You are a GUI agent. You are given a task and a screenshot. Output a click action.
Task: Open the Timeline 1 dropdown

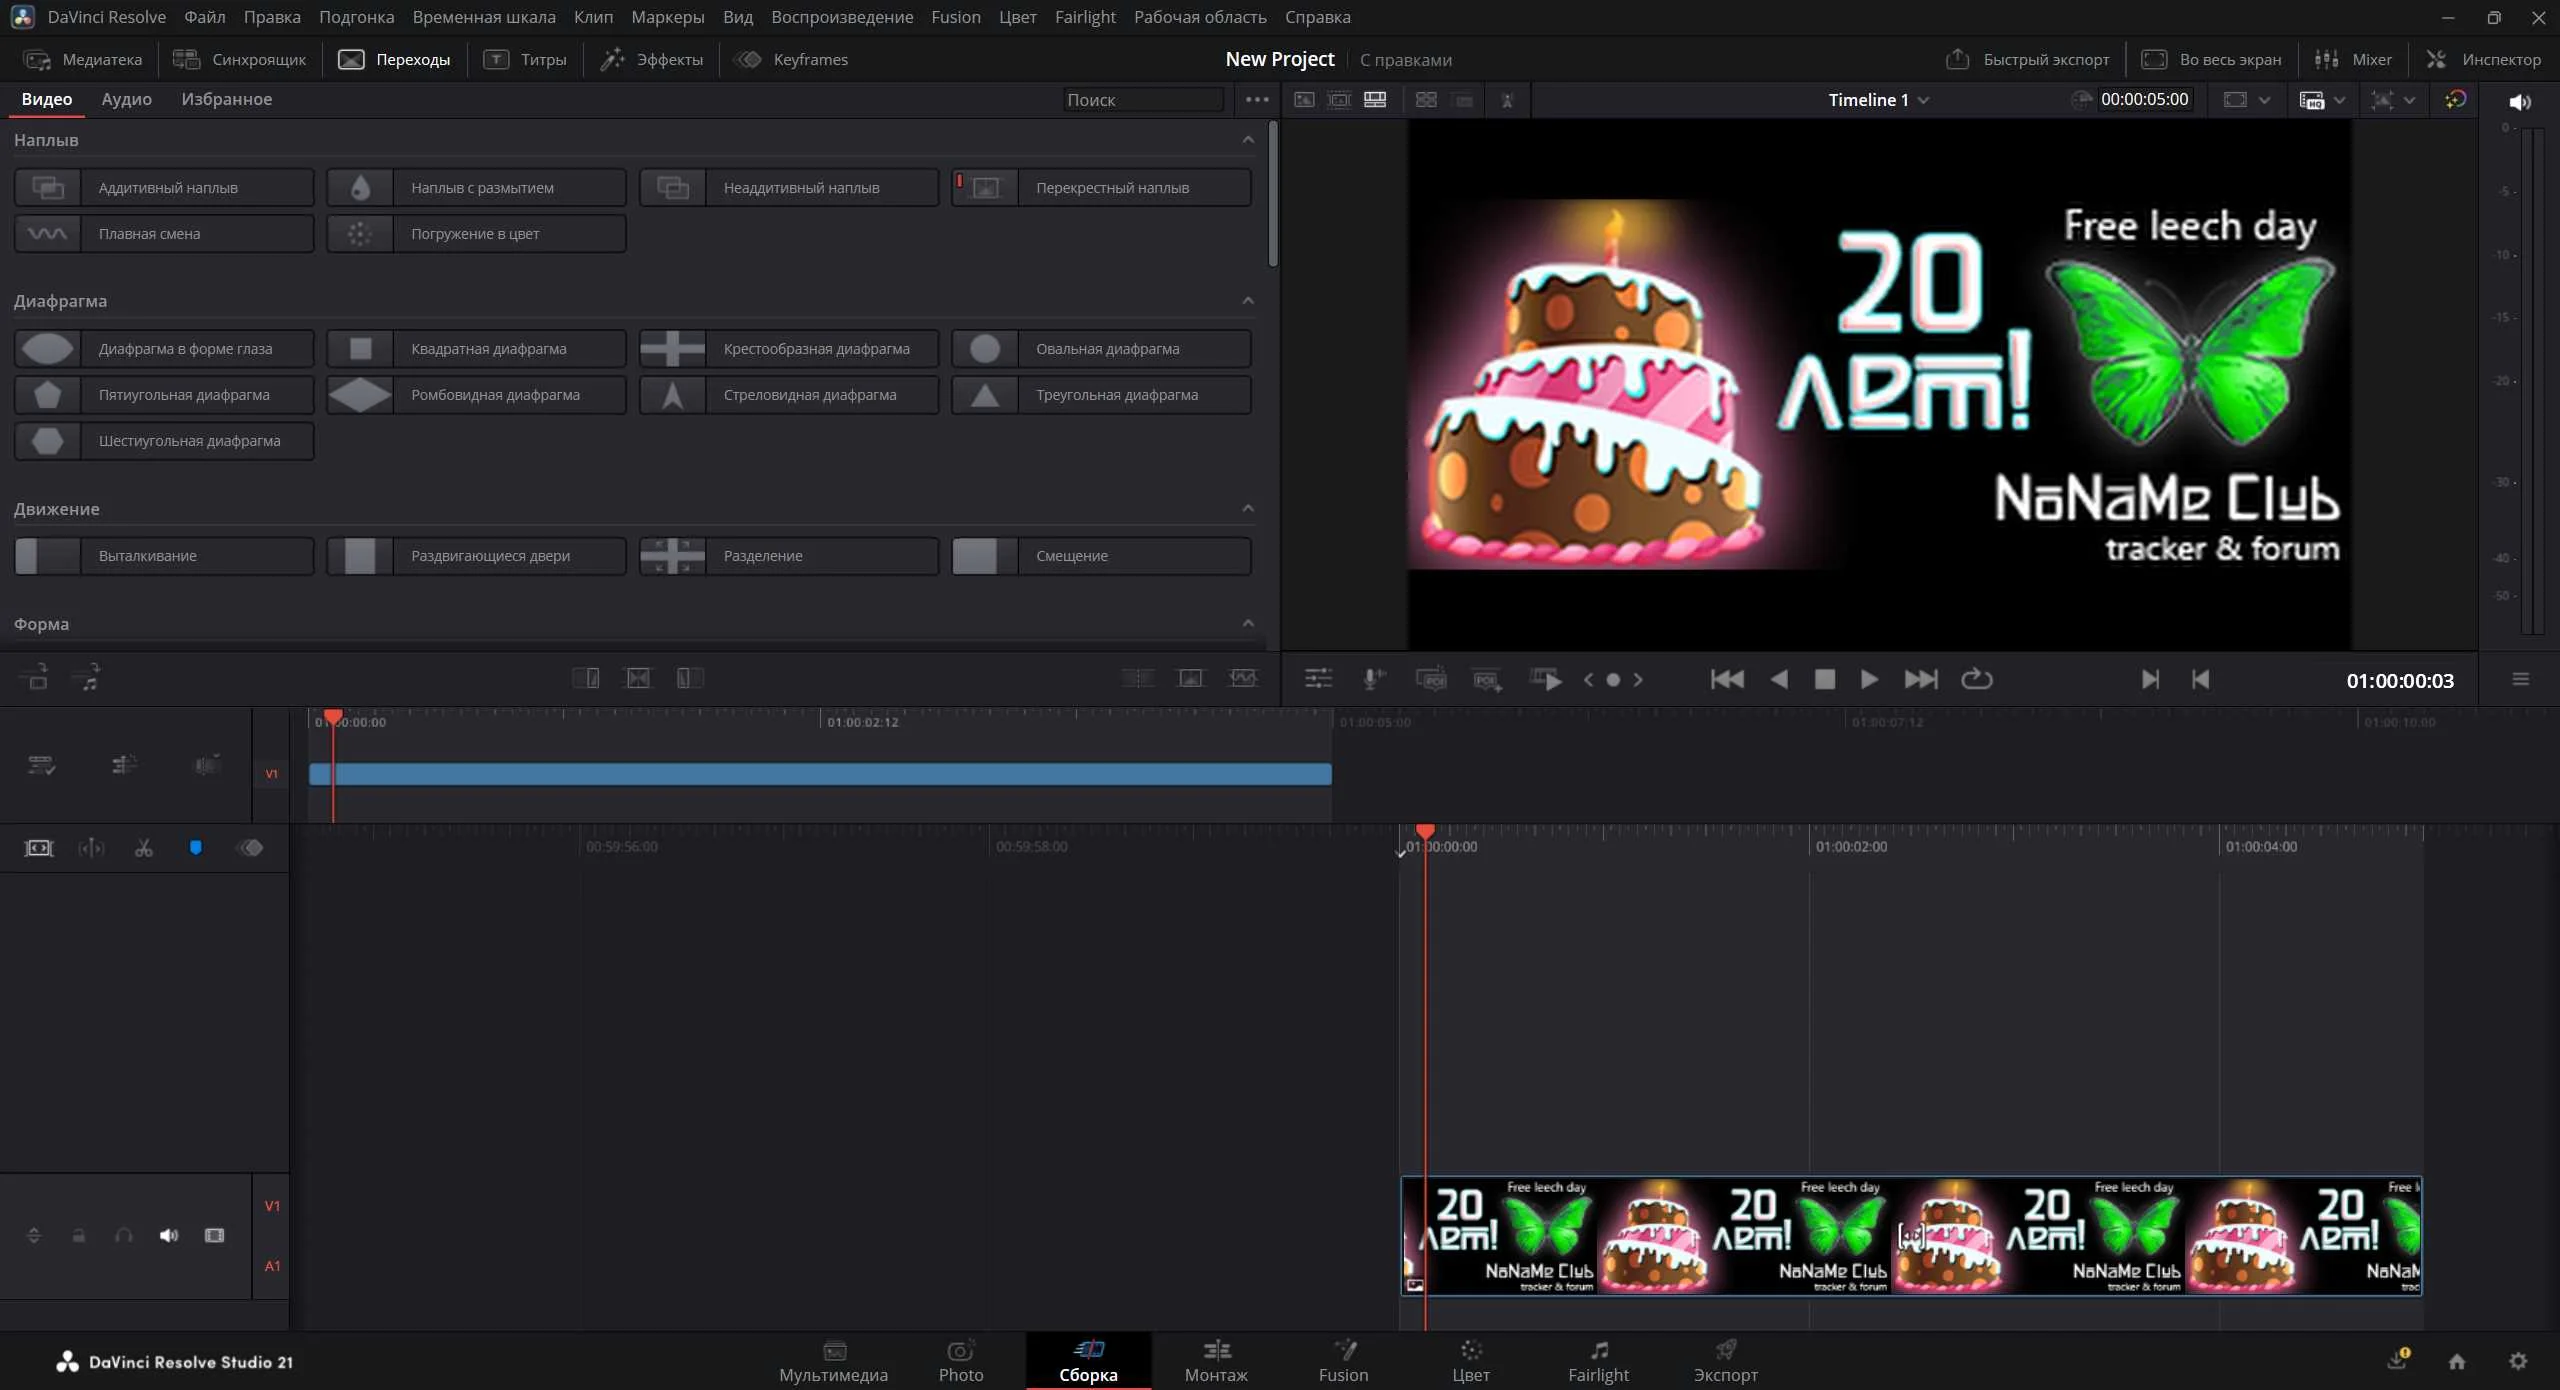(x=1879, y=100)
